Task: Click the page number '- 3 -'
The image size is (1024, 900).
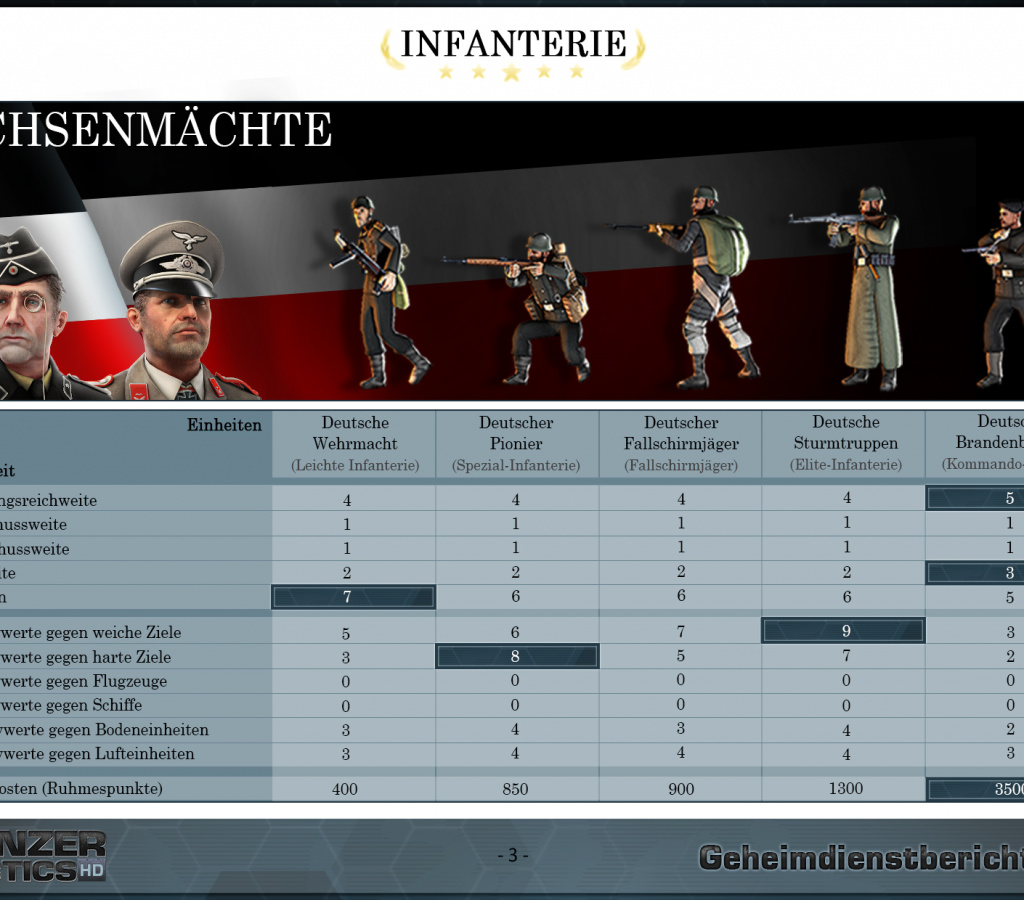Action: point(513,855)
